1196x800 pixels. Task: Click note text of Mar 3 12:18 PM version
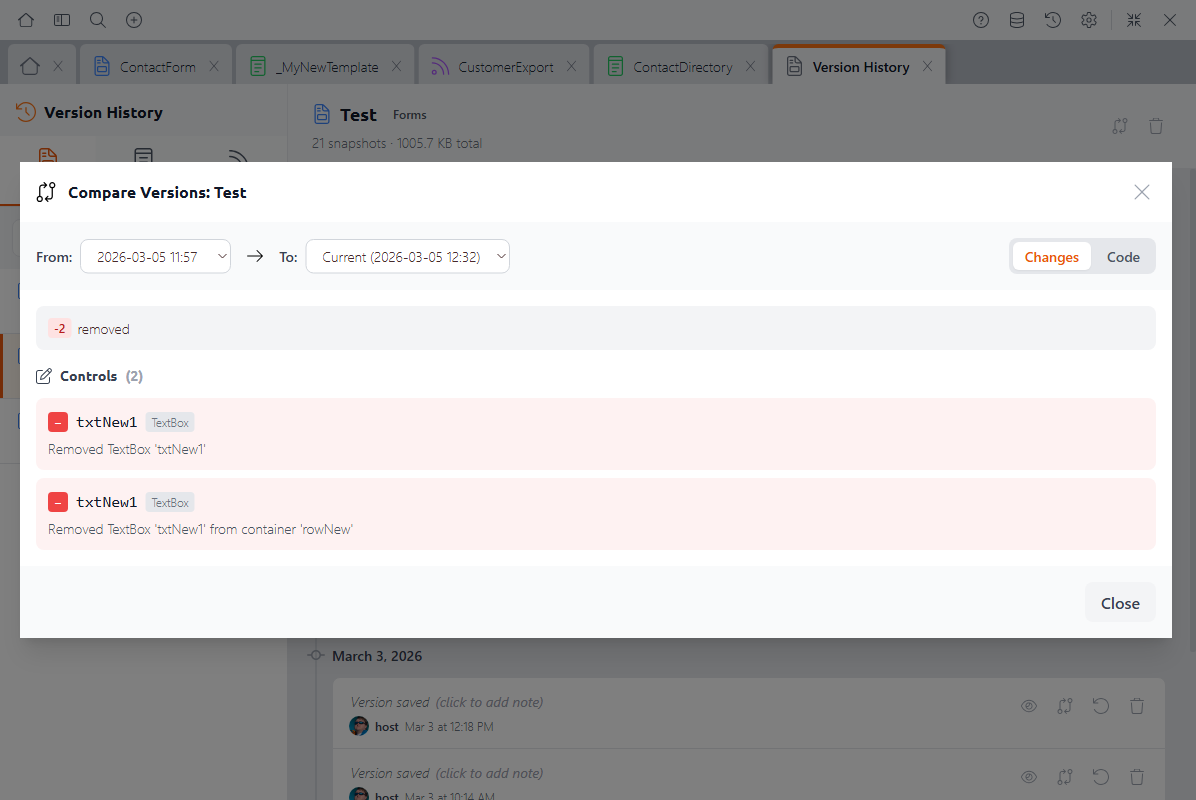point(446,702)
